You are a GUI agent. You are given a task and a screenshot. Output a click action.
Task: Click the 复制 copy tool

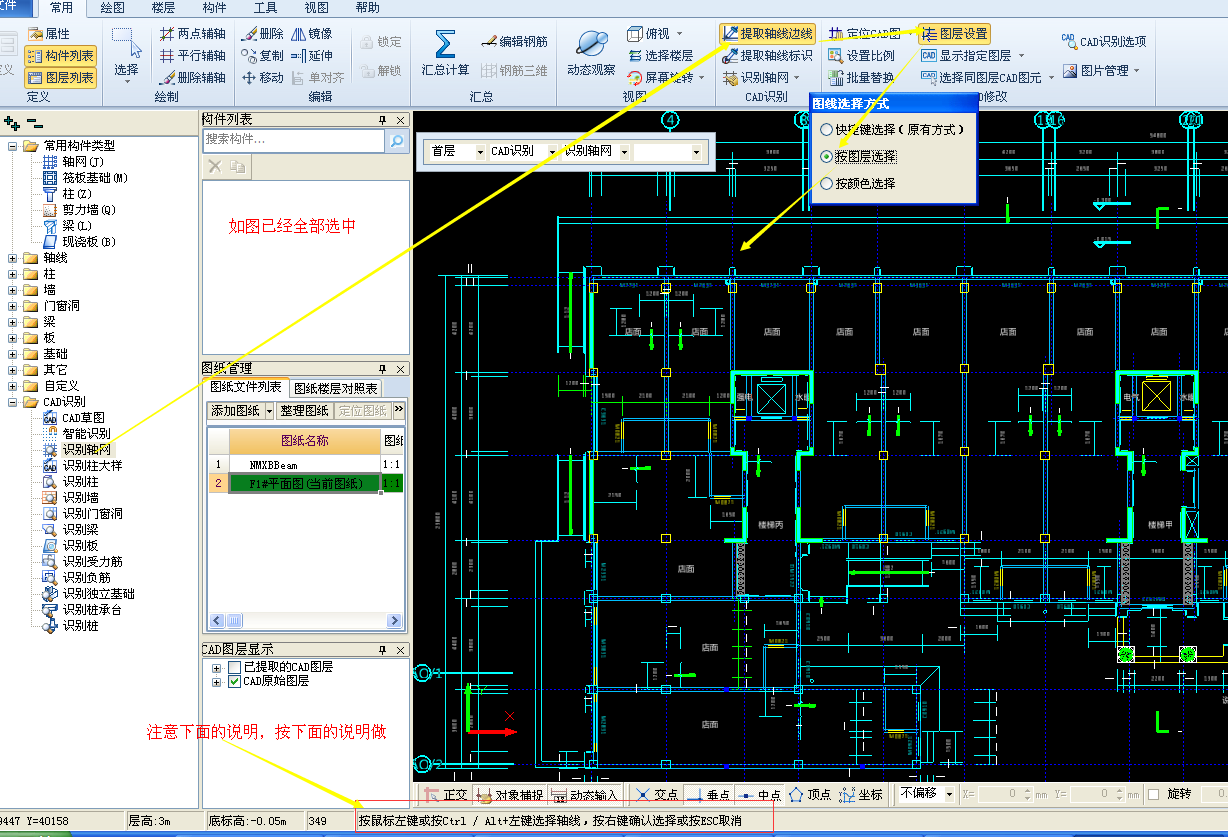[262, 55]
